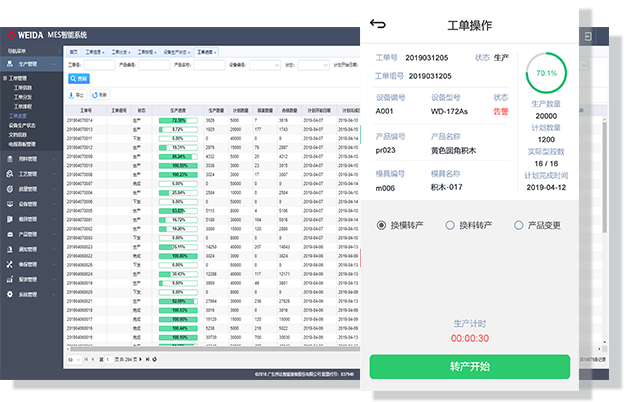Go to the last page of the table
Viewport: 624px width, 402px height.
(147, 359)
